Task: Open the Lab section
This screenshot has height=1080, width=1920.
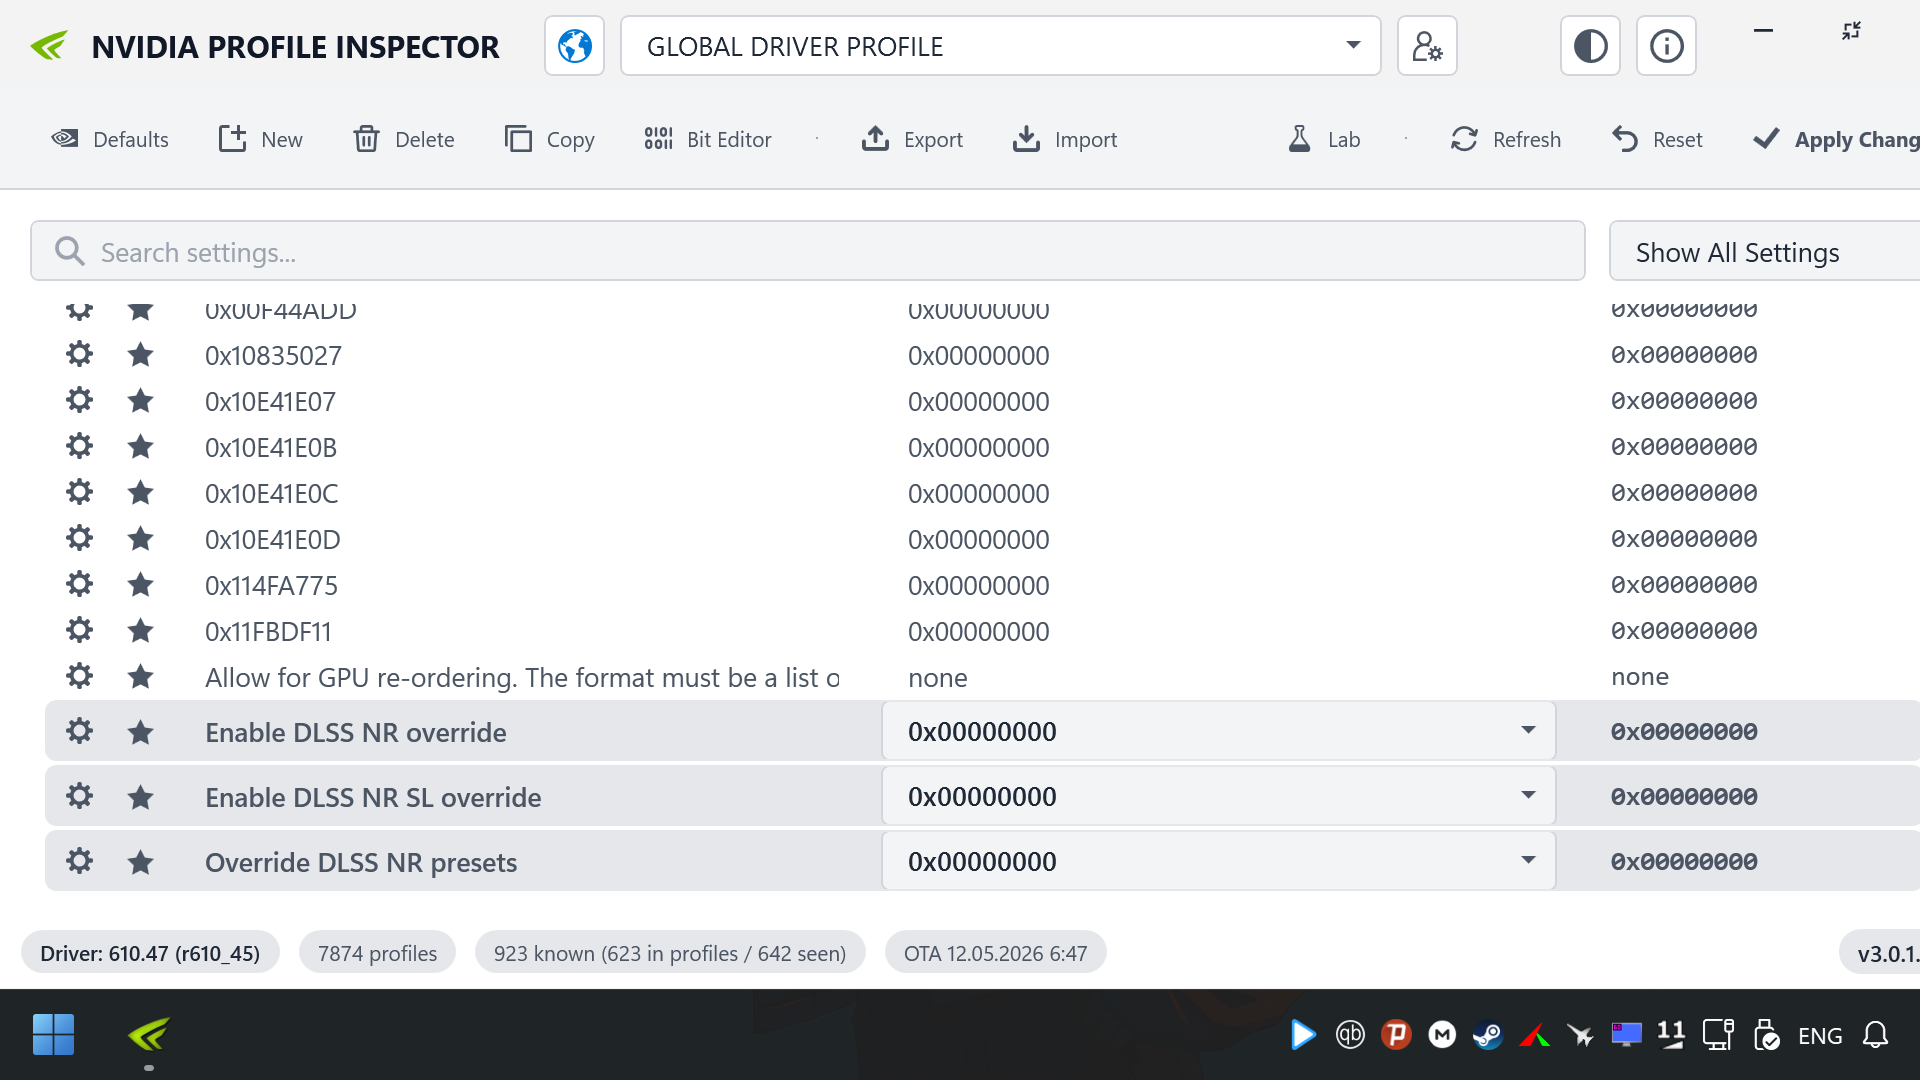Action: click(x=1324, y=139)
